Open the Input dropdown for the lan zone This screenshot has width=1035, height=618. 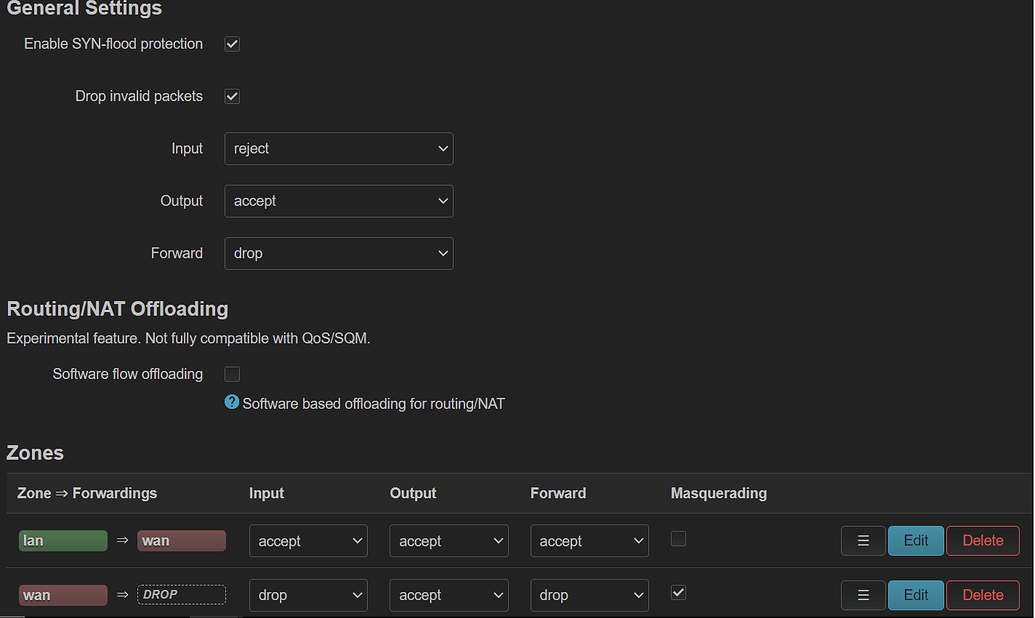point(308,540)
